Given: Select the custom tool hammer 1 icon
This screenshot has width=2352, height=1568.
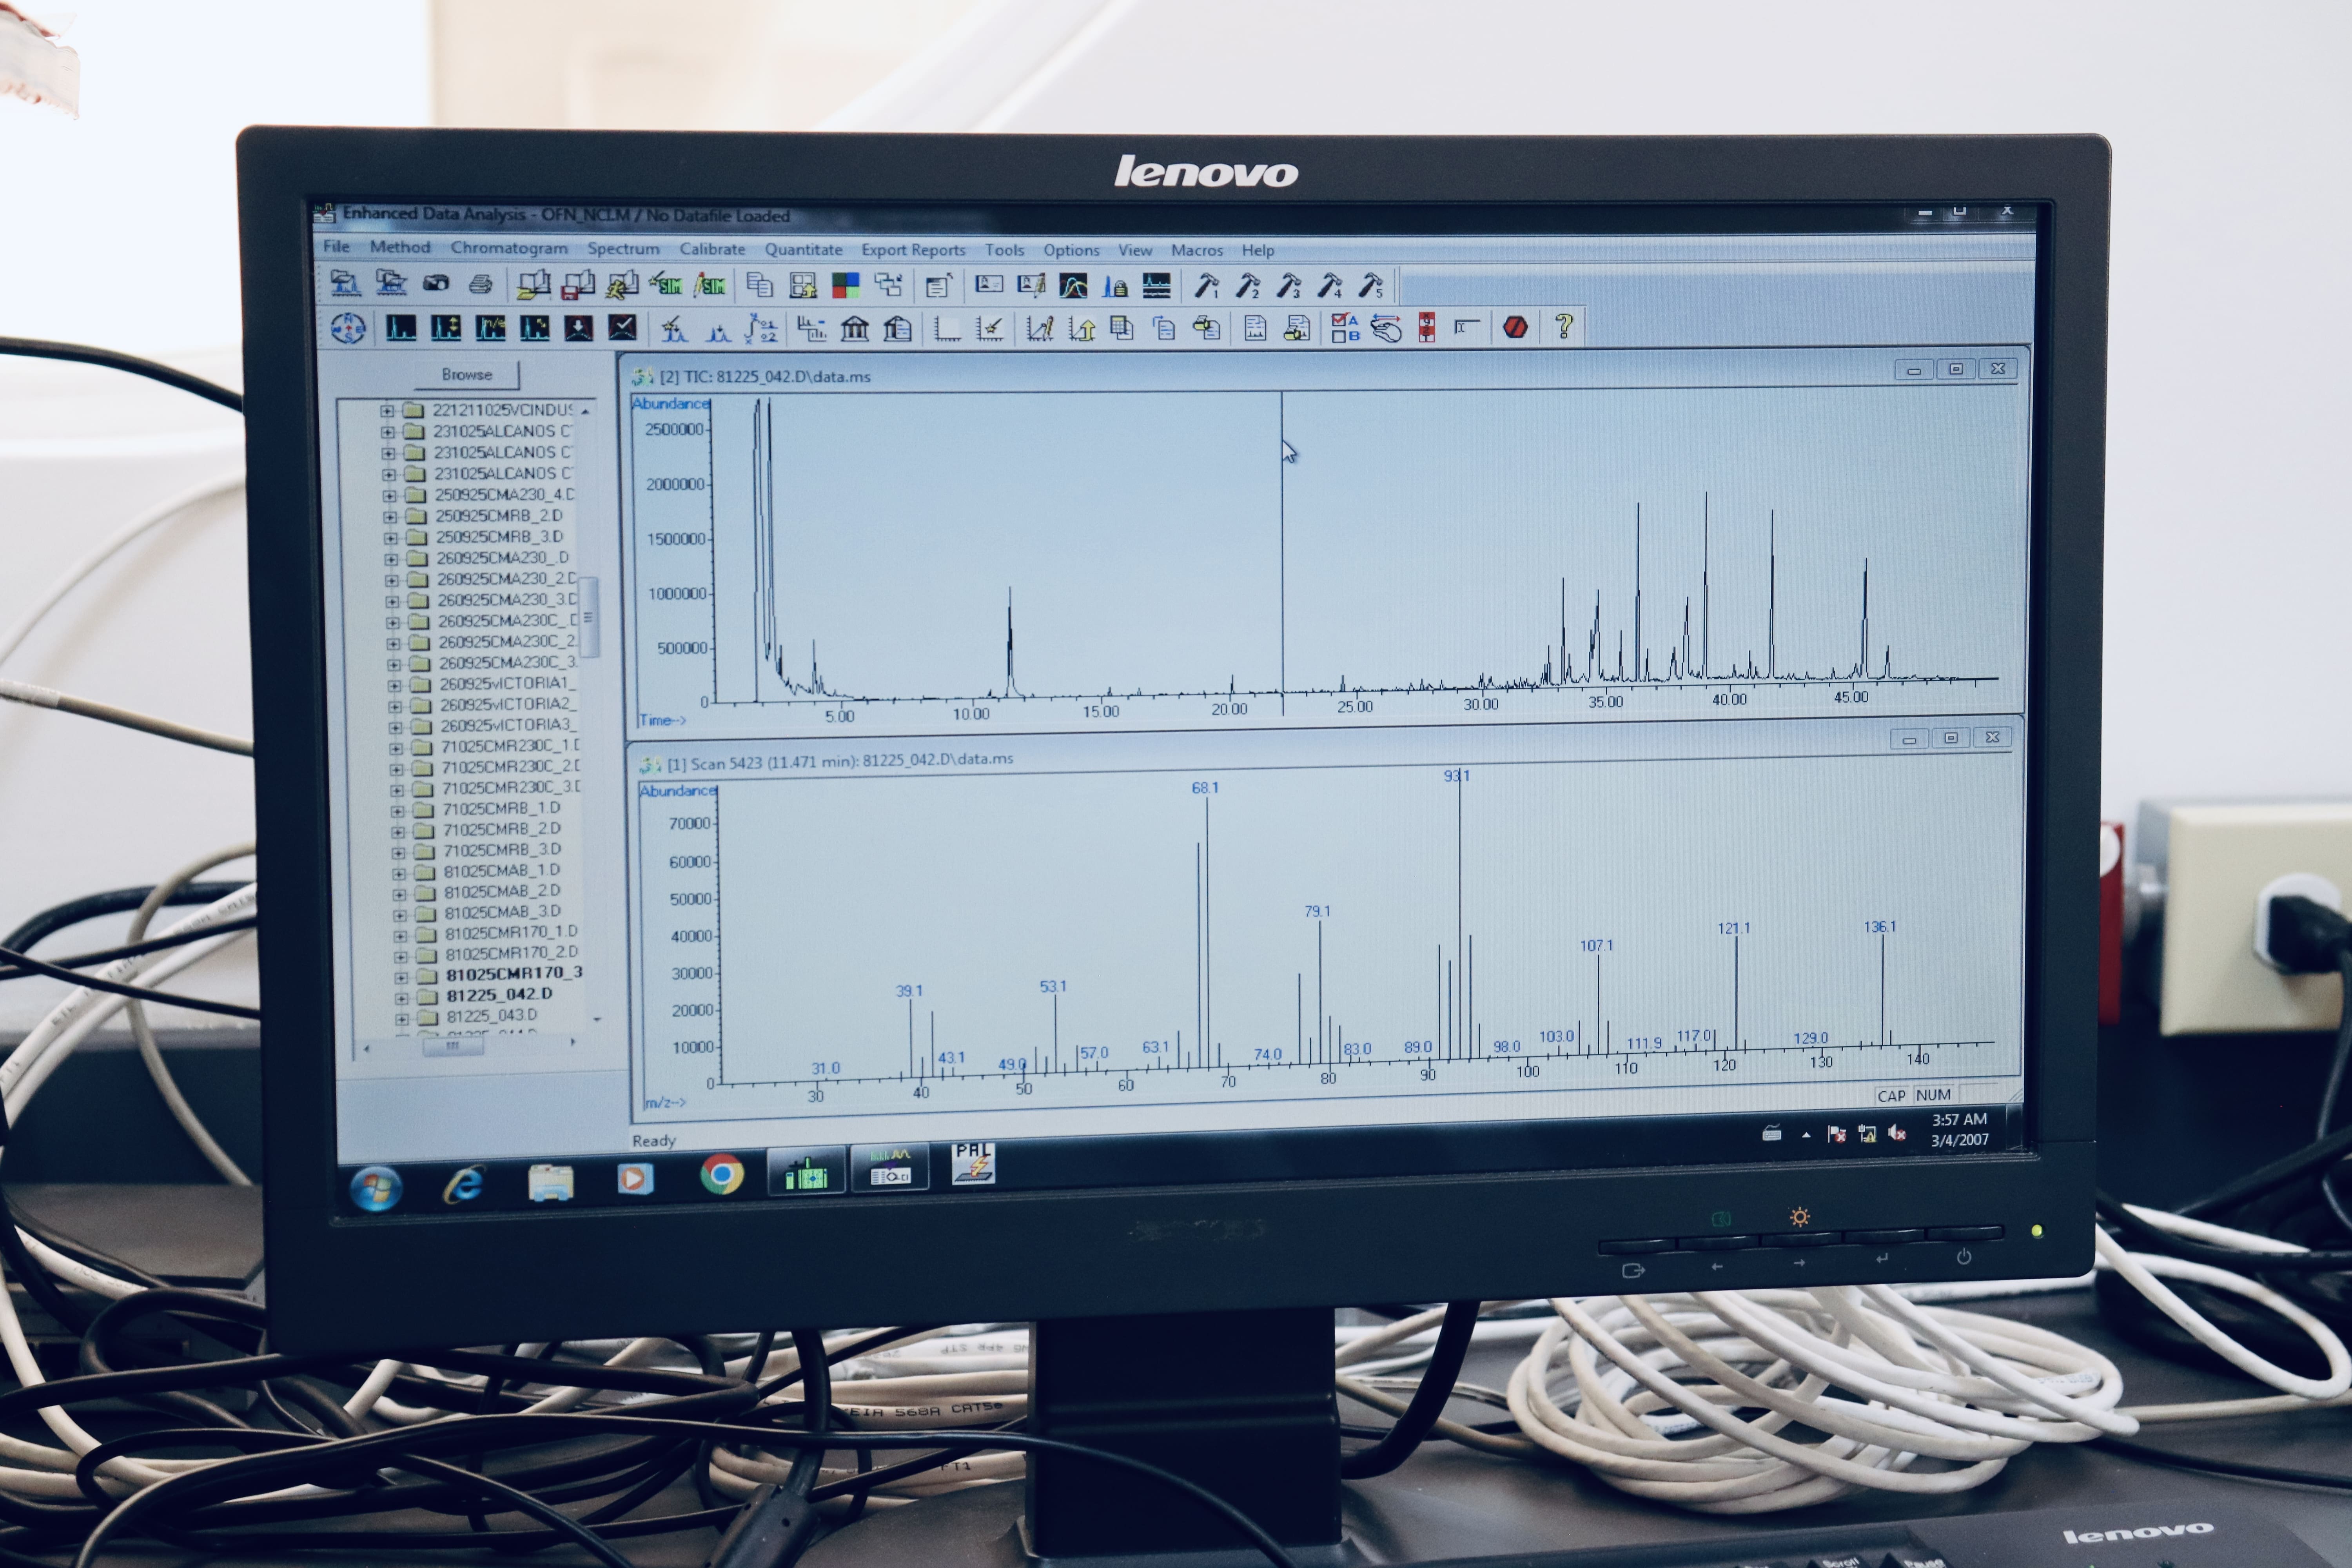Looking at the screenshot, I should tap(1207, 287).
